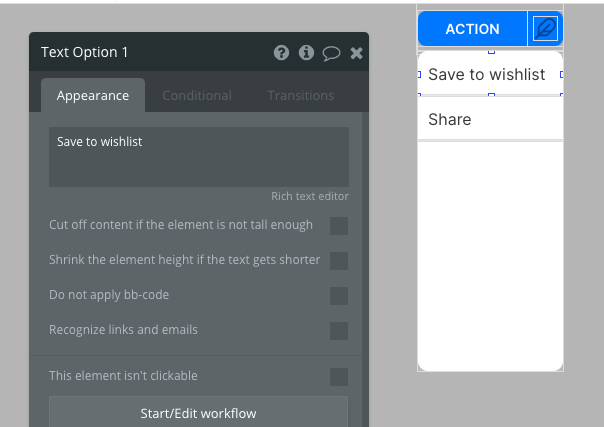The width and height of the screenshot is (604, 427).
Task: Enable Recognize links and emails checkbox
Action: [x=339, y=331]
